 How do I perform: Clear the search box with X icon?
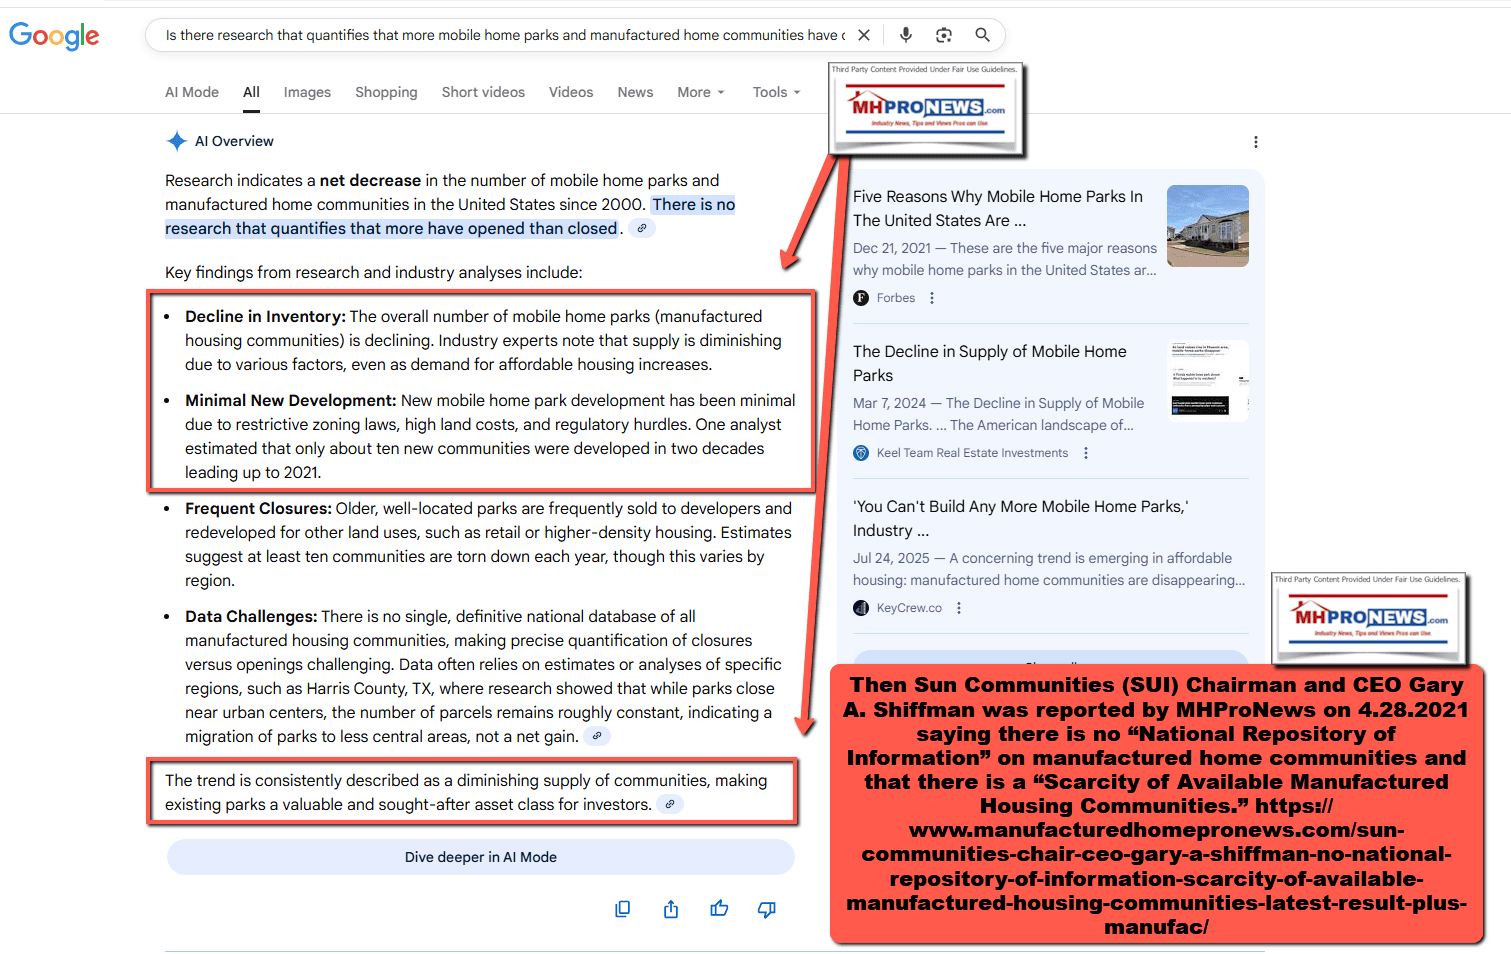(x=864, y=35)
